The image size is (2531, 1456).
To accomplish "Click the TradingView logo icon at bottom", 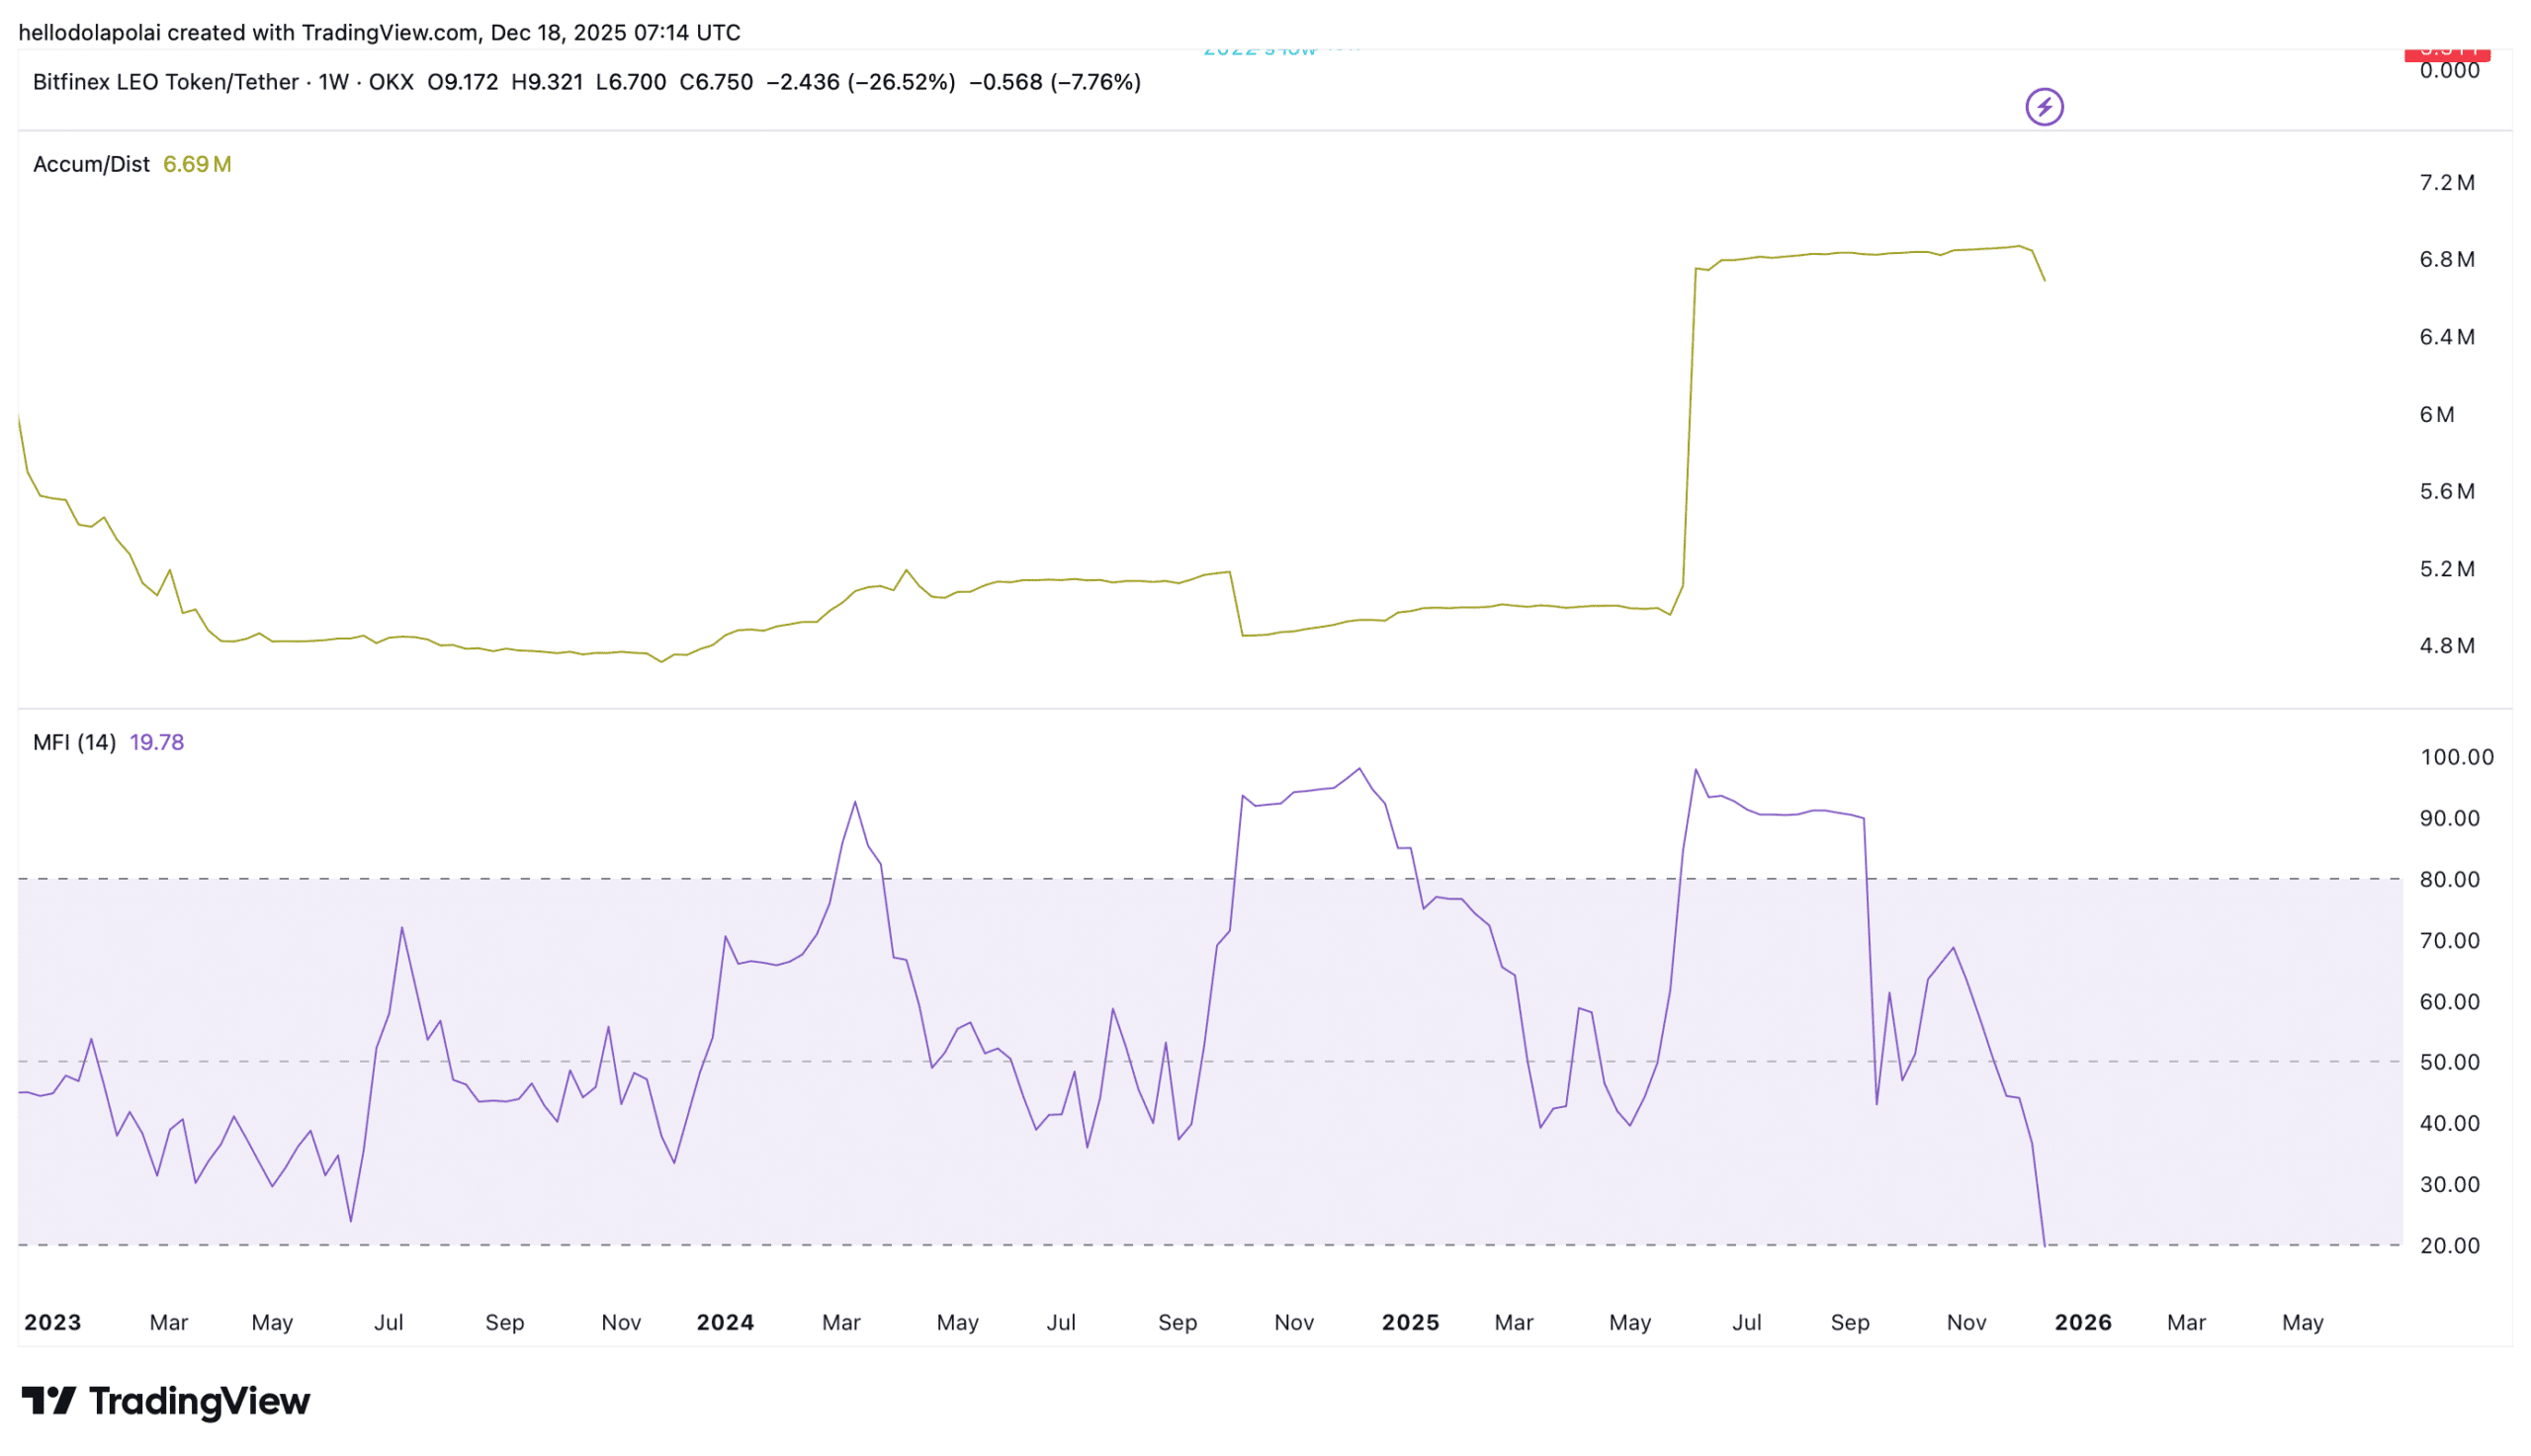I will [x=48, y=1400].
